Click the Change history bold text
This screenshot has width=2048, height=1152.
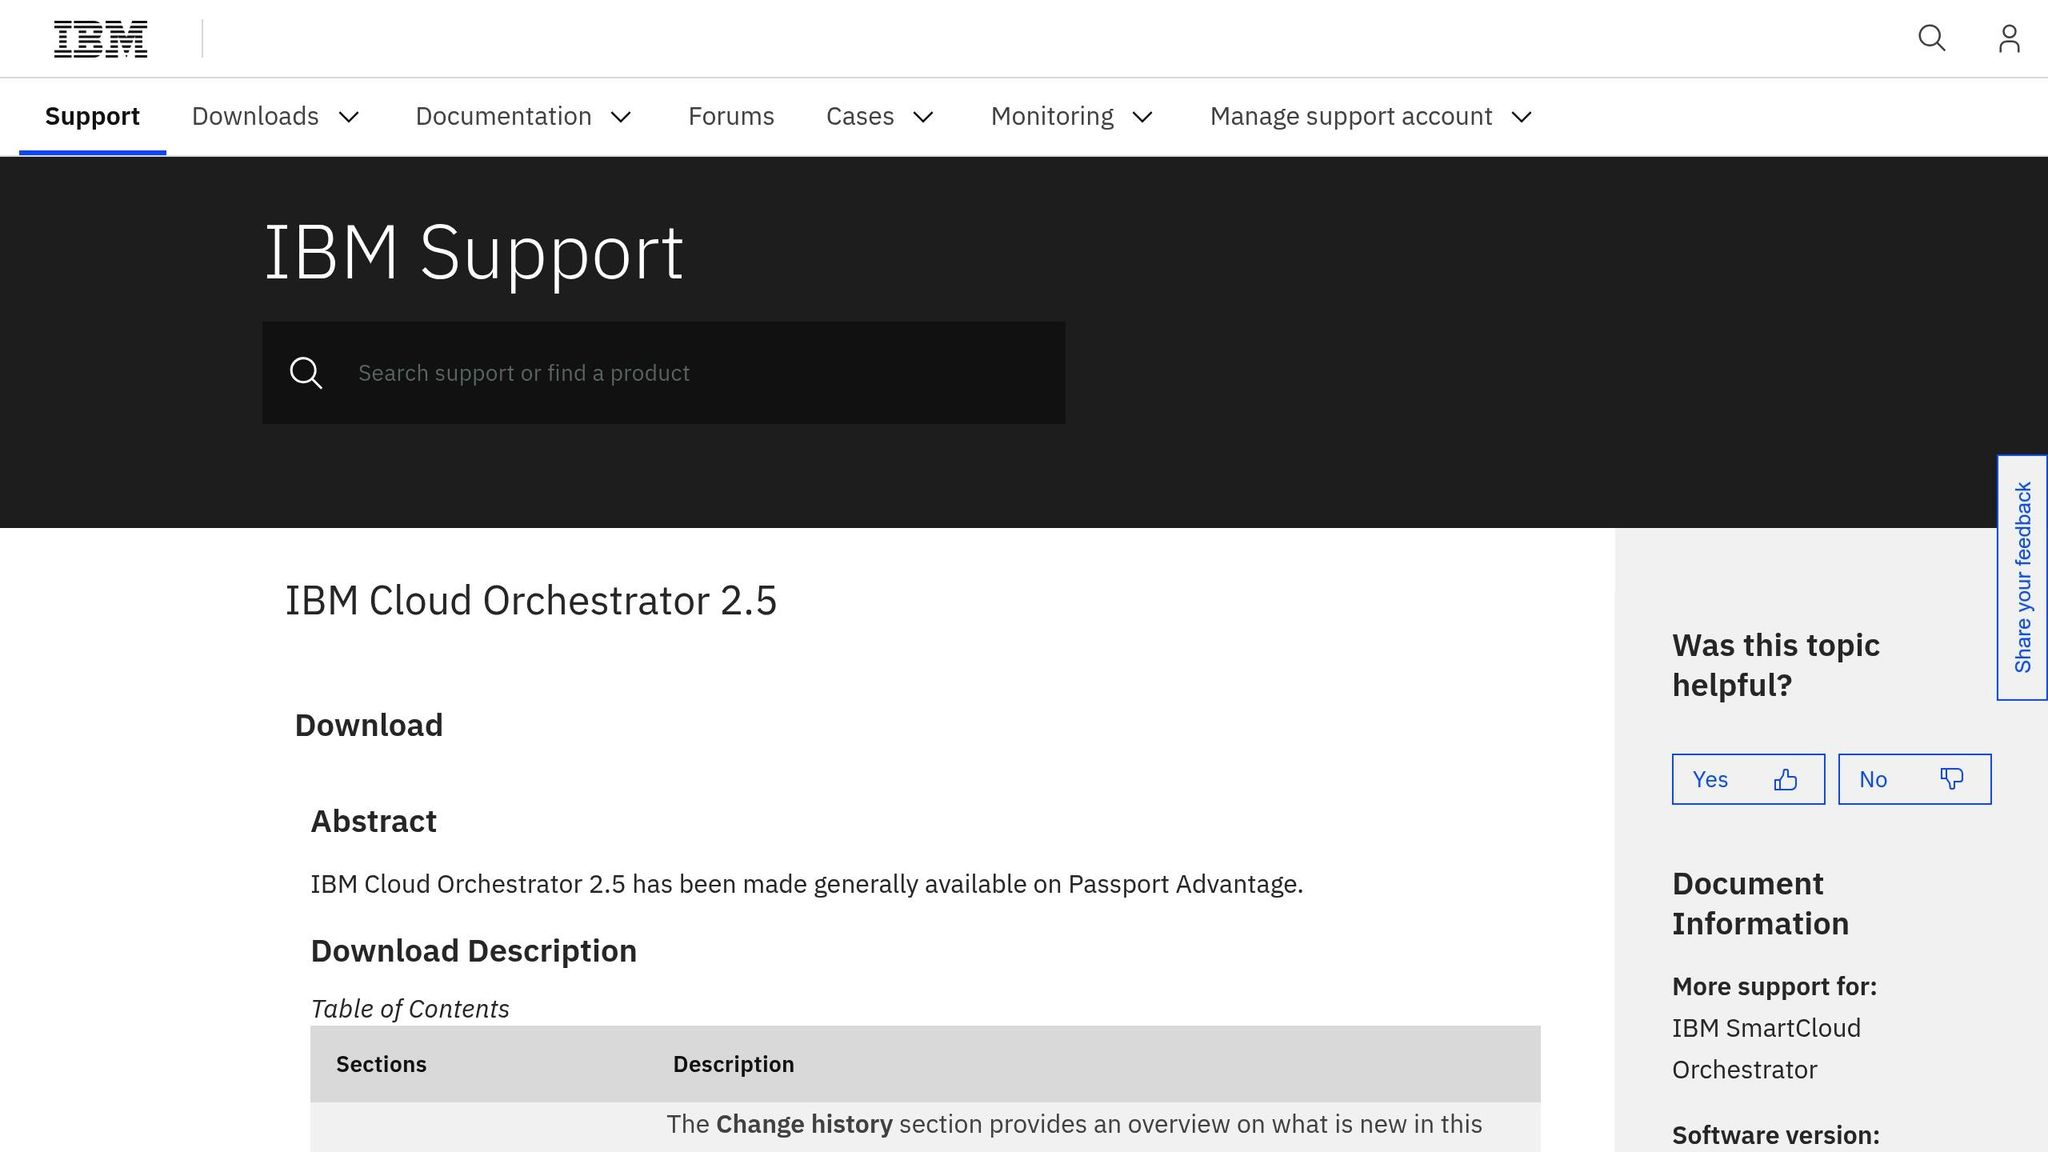pyautogui.click(x=804, y=1124)
